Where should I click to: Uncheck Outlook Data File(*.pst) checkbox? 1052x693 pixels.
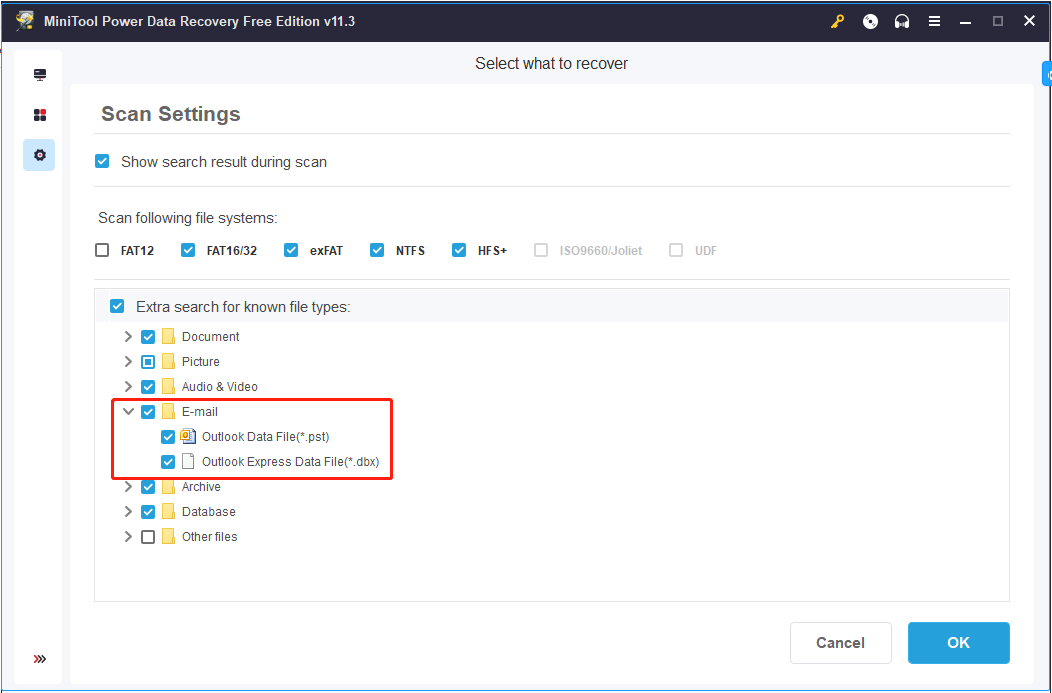pos(168,437)
